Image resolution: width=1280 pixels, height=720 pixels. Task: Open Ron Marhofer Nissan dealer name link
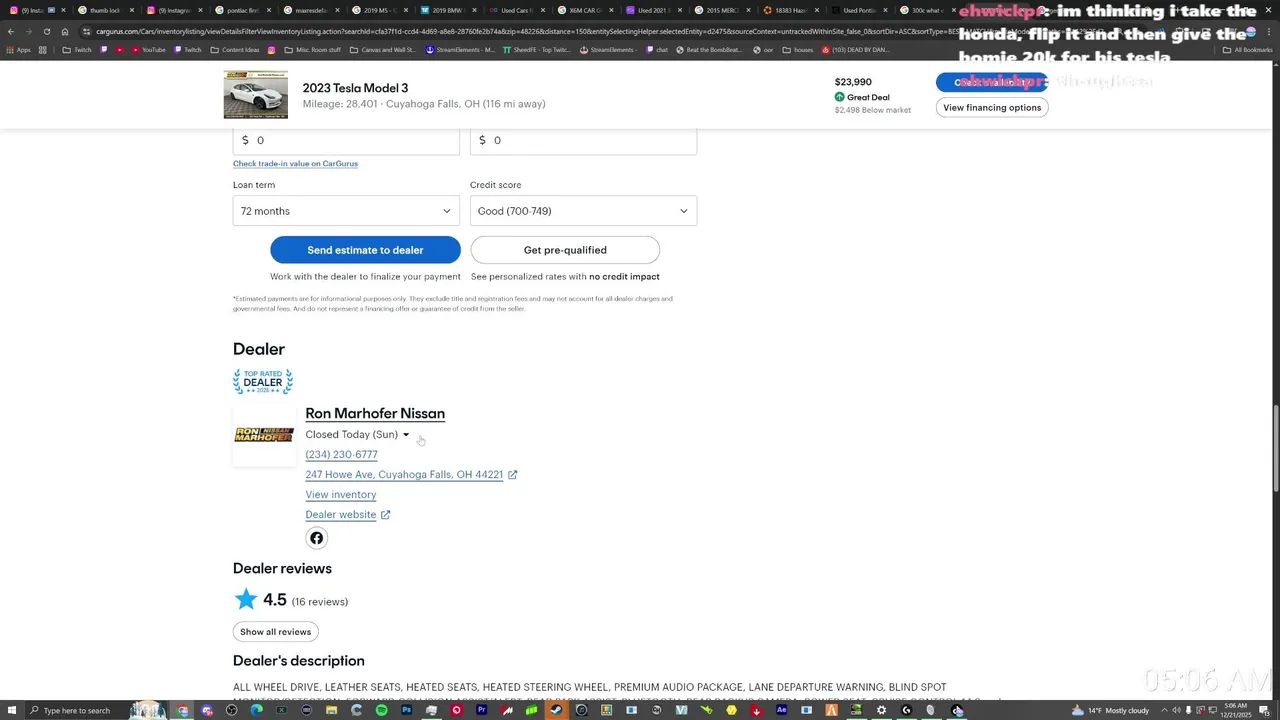pyautogui.click(x=375, y=414)
